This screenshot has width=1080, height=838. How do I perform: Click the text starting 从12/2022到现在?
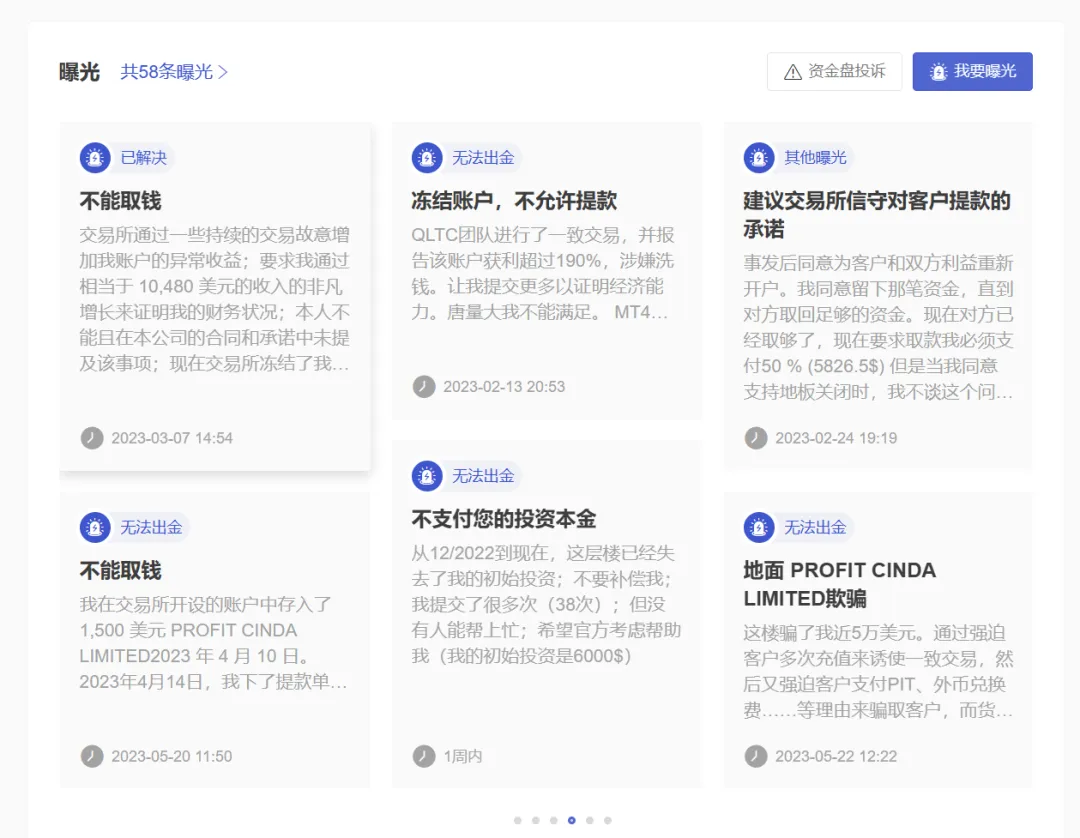click(x=546, y=605)
